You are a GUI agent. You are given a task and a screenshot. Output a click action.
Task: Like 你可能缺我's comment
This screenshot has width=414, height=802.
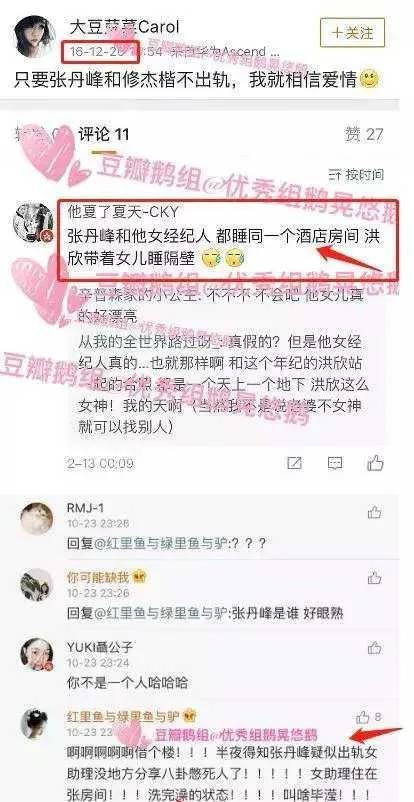(x=375, y=578)
